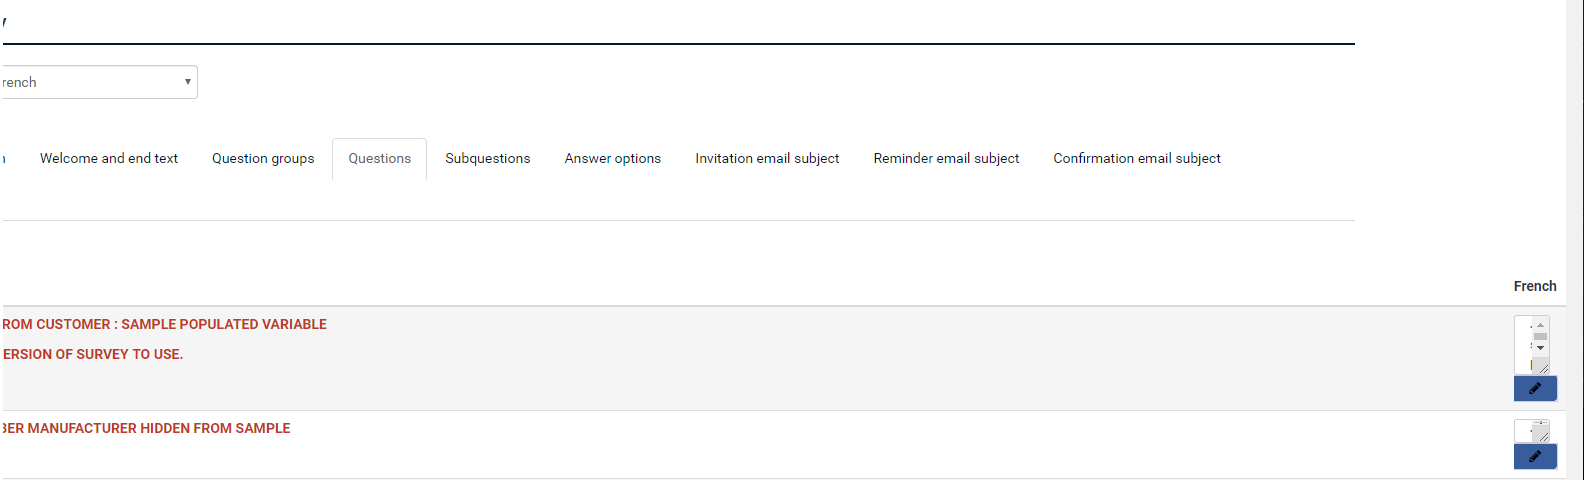1584x480 pixels.
Task: Click the page's vertical scrollbar track
Action: [x=1575, y=240]
